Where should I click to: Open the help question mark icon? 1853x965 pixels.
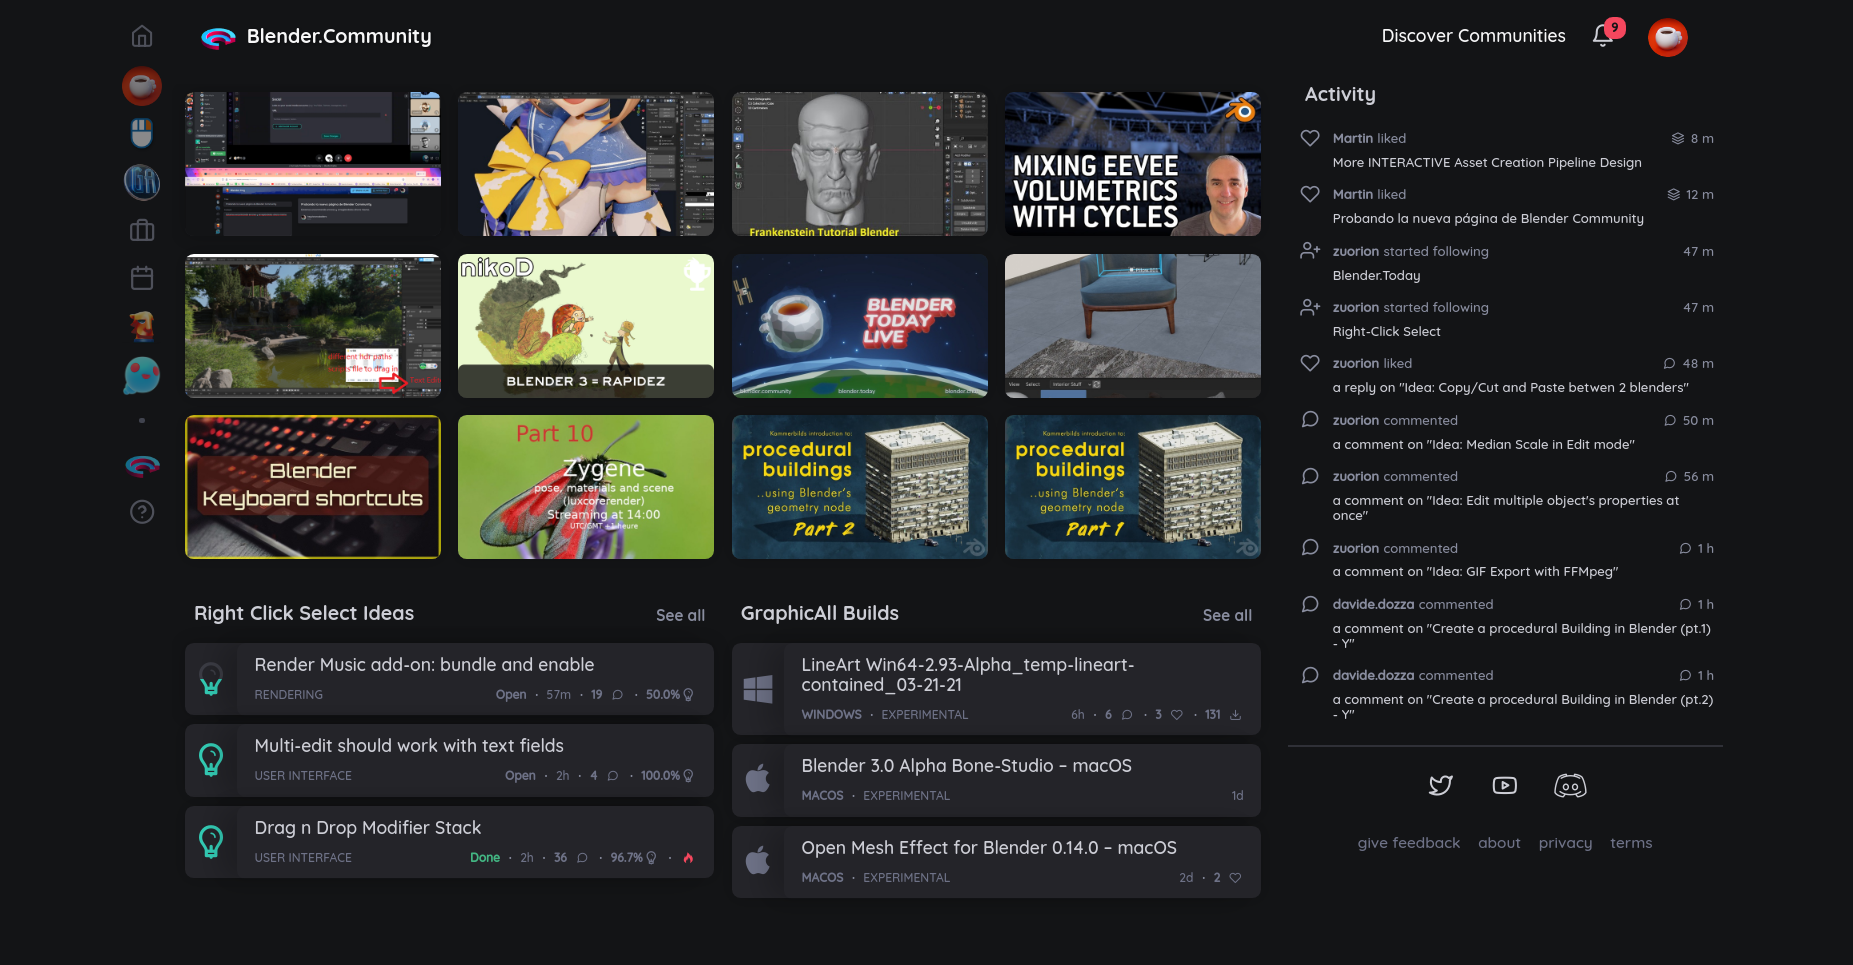142,512
